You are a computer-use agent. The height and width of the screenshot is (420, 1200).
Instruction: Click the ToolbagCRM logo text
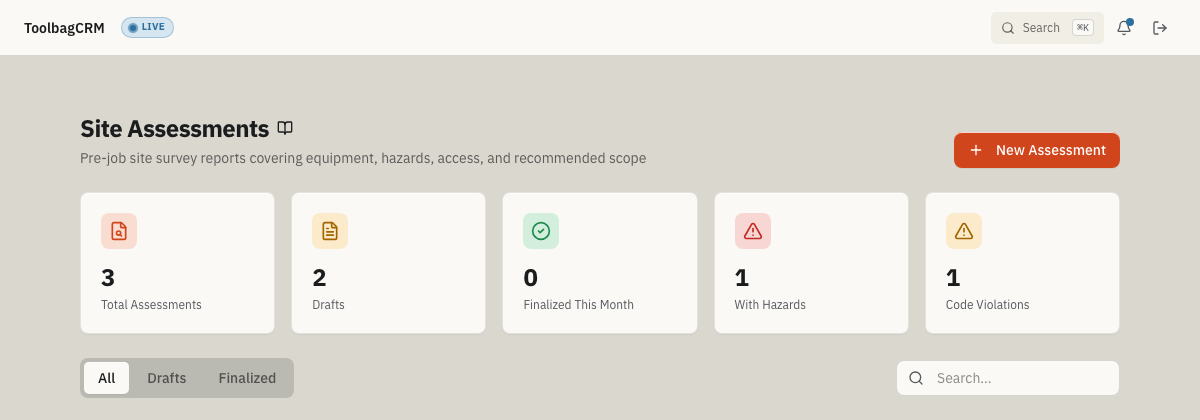point(64,28)
